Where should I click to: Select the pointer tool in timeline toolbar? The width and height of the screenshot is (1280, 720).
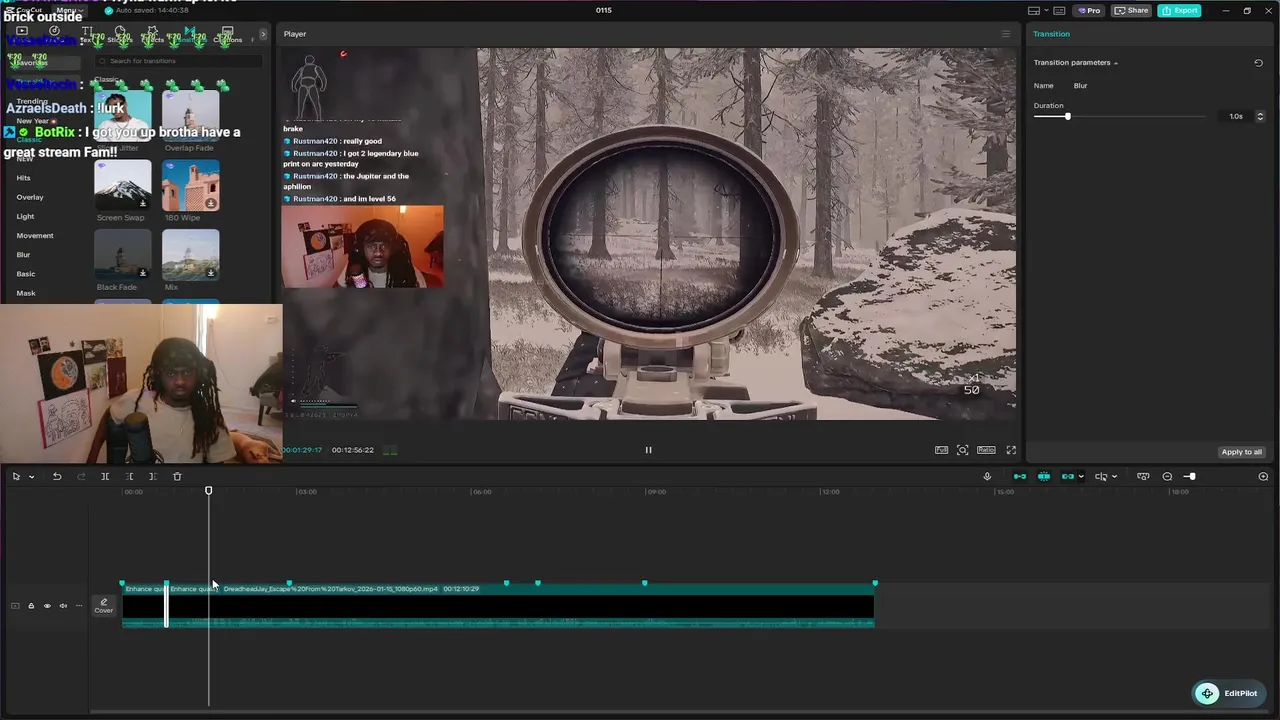pyautogui.click(x=16, y=477)
